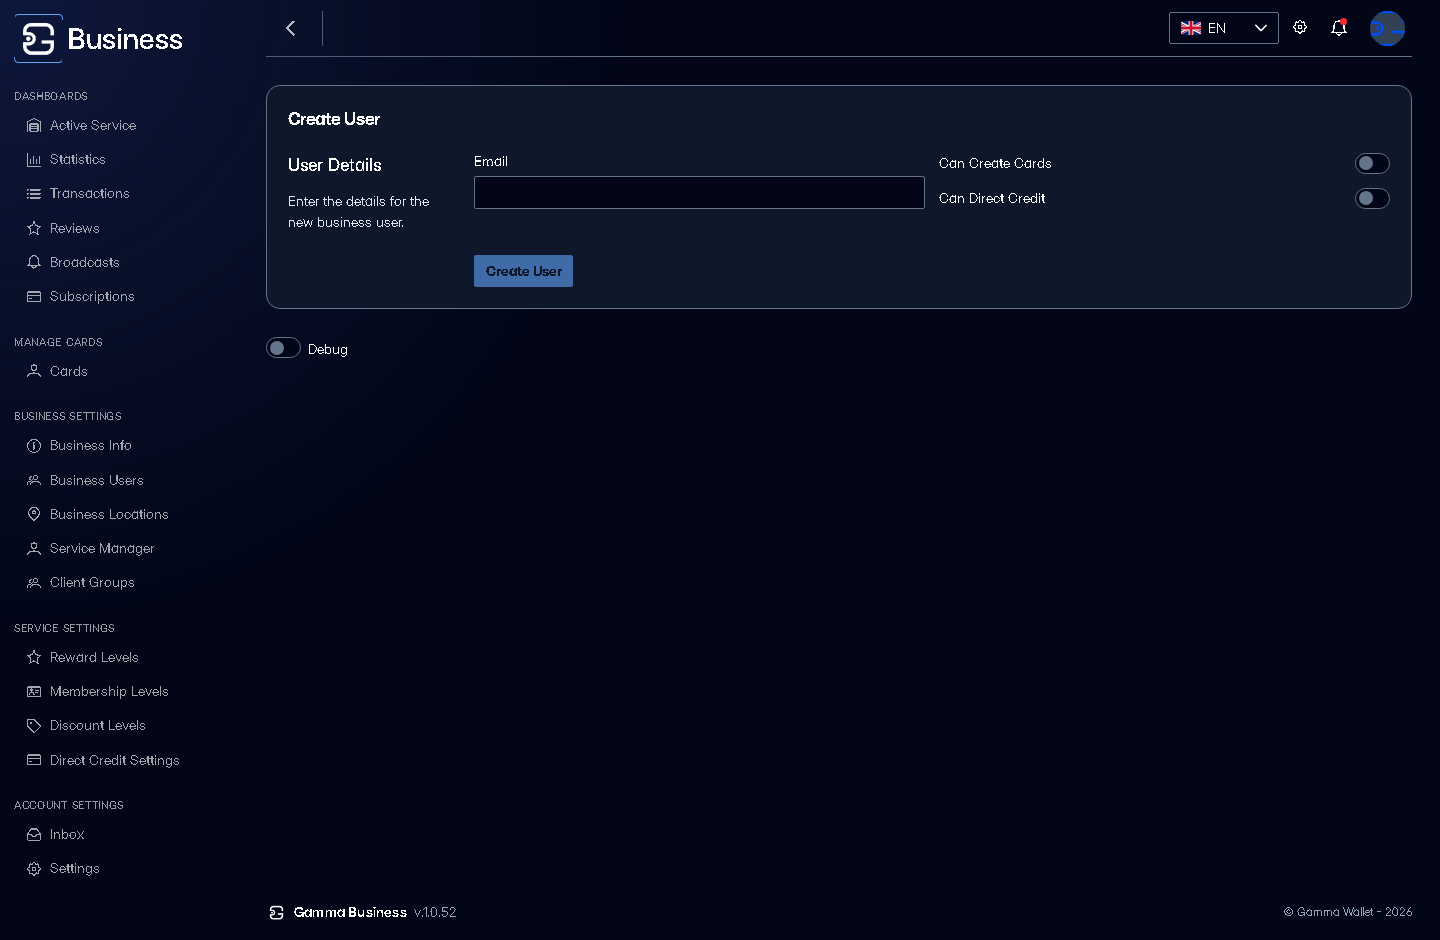Image resolution: width=1440 pixels, height=940 pixels.
Task: Click the User Details heading
Action: [x=335, y=165]
